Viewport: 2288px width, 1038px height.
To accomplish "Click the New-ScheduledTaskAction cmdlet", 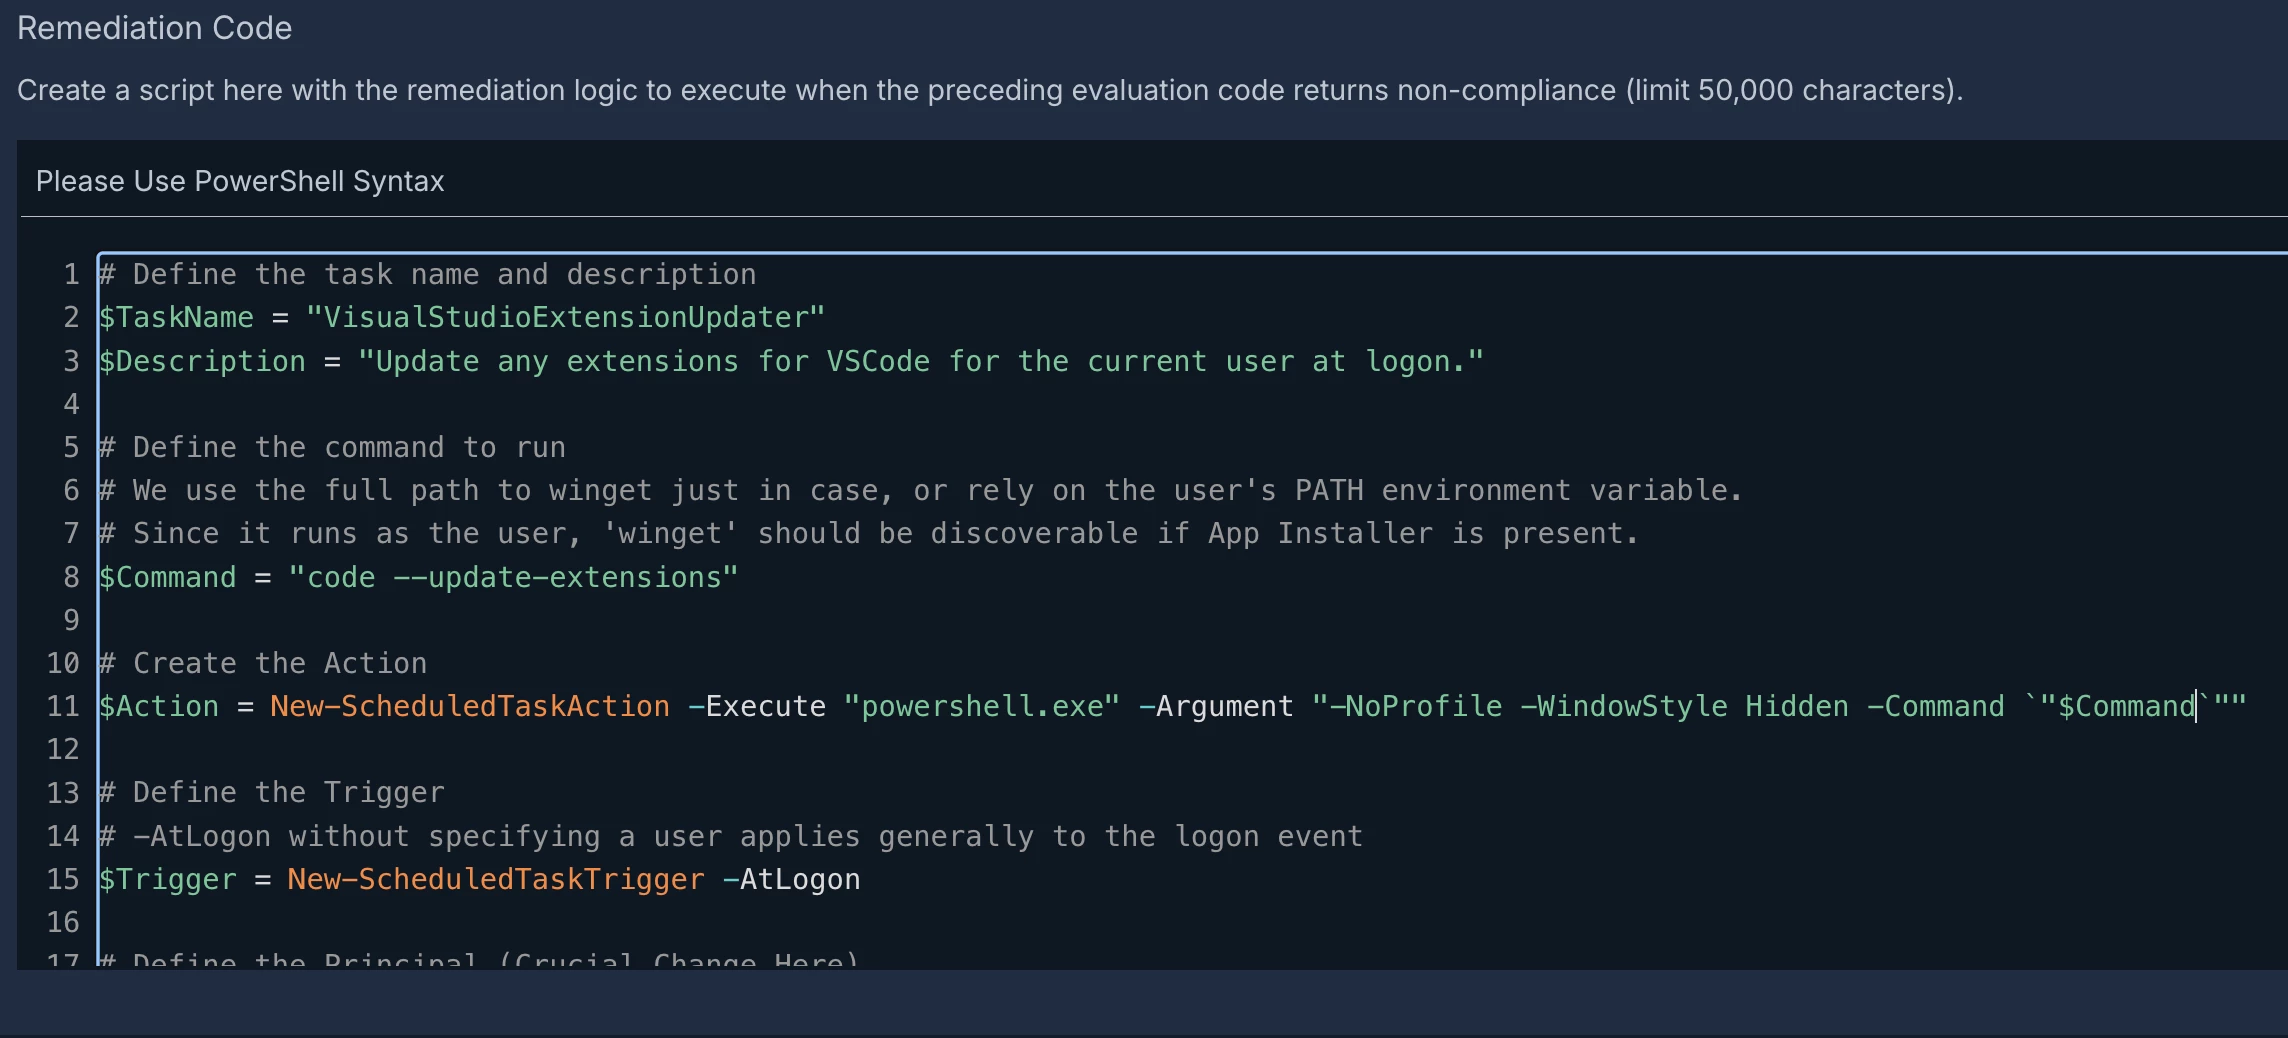I will [469, 706].
